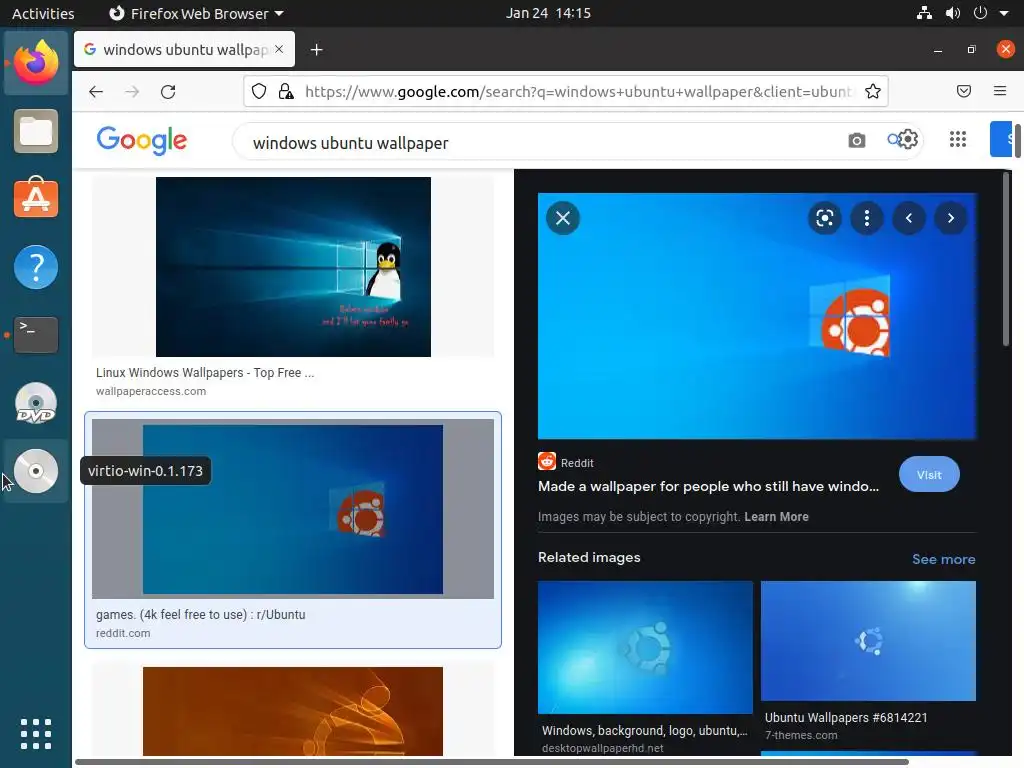Click the Visit button
Screen dimensions: 1024x768
(929, 475)
